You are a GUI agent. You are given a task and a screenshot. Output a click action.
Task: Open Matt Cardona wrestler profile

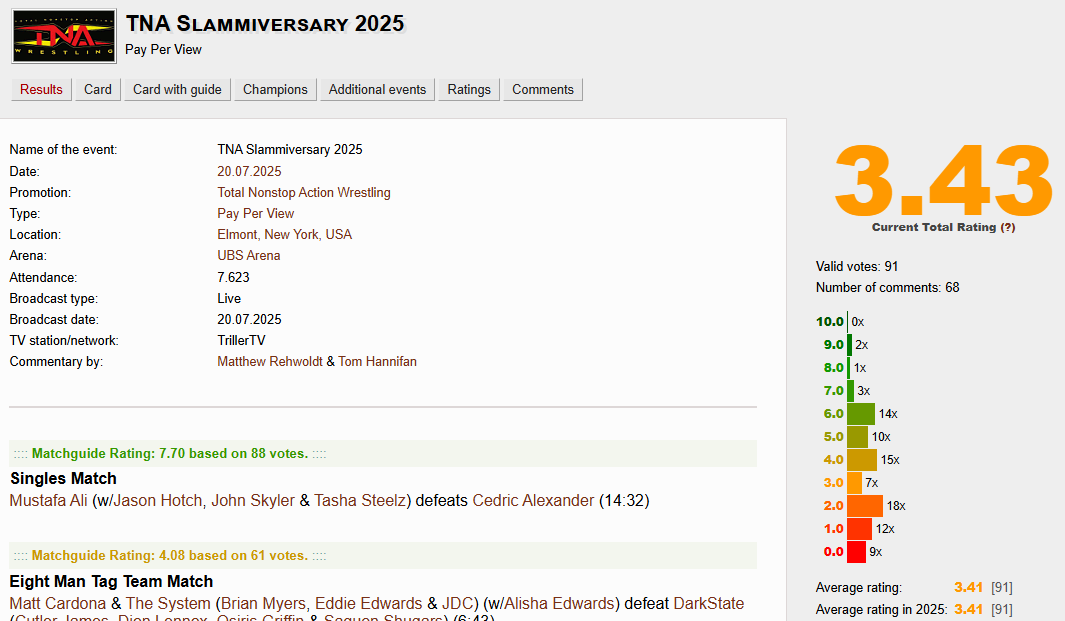pos(58,603)
